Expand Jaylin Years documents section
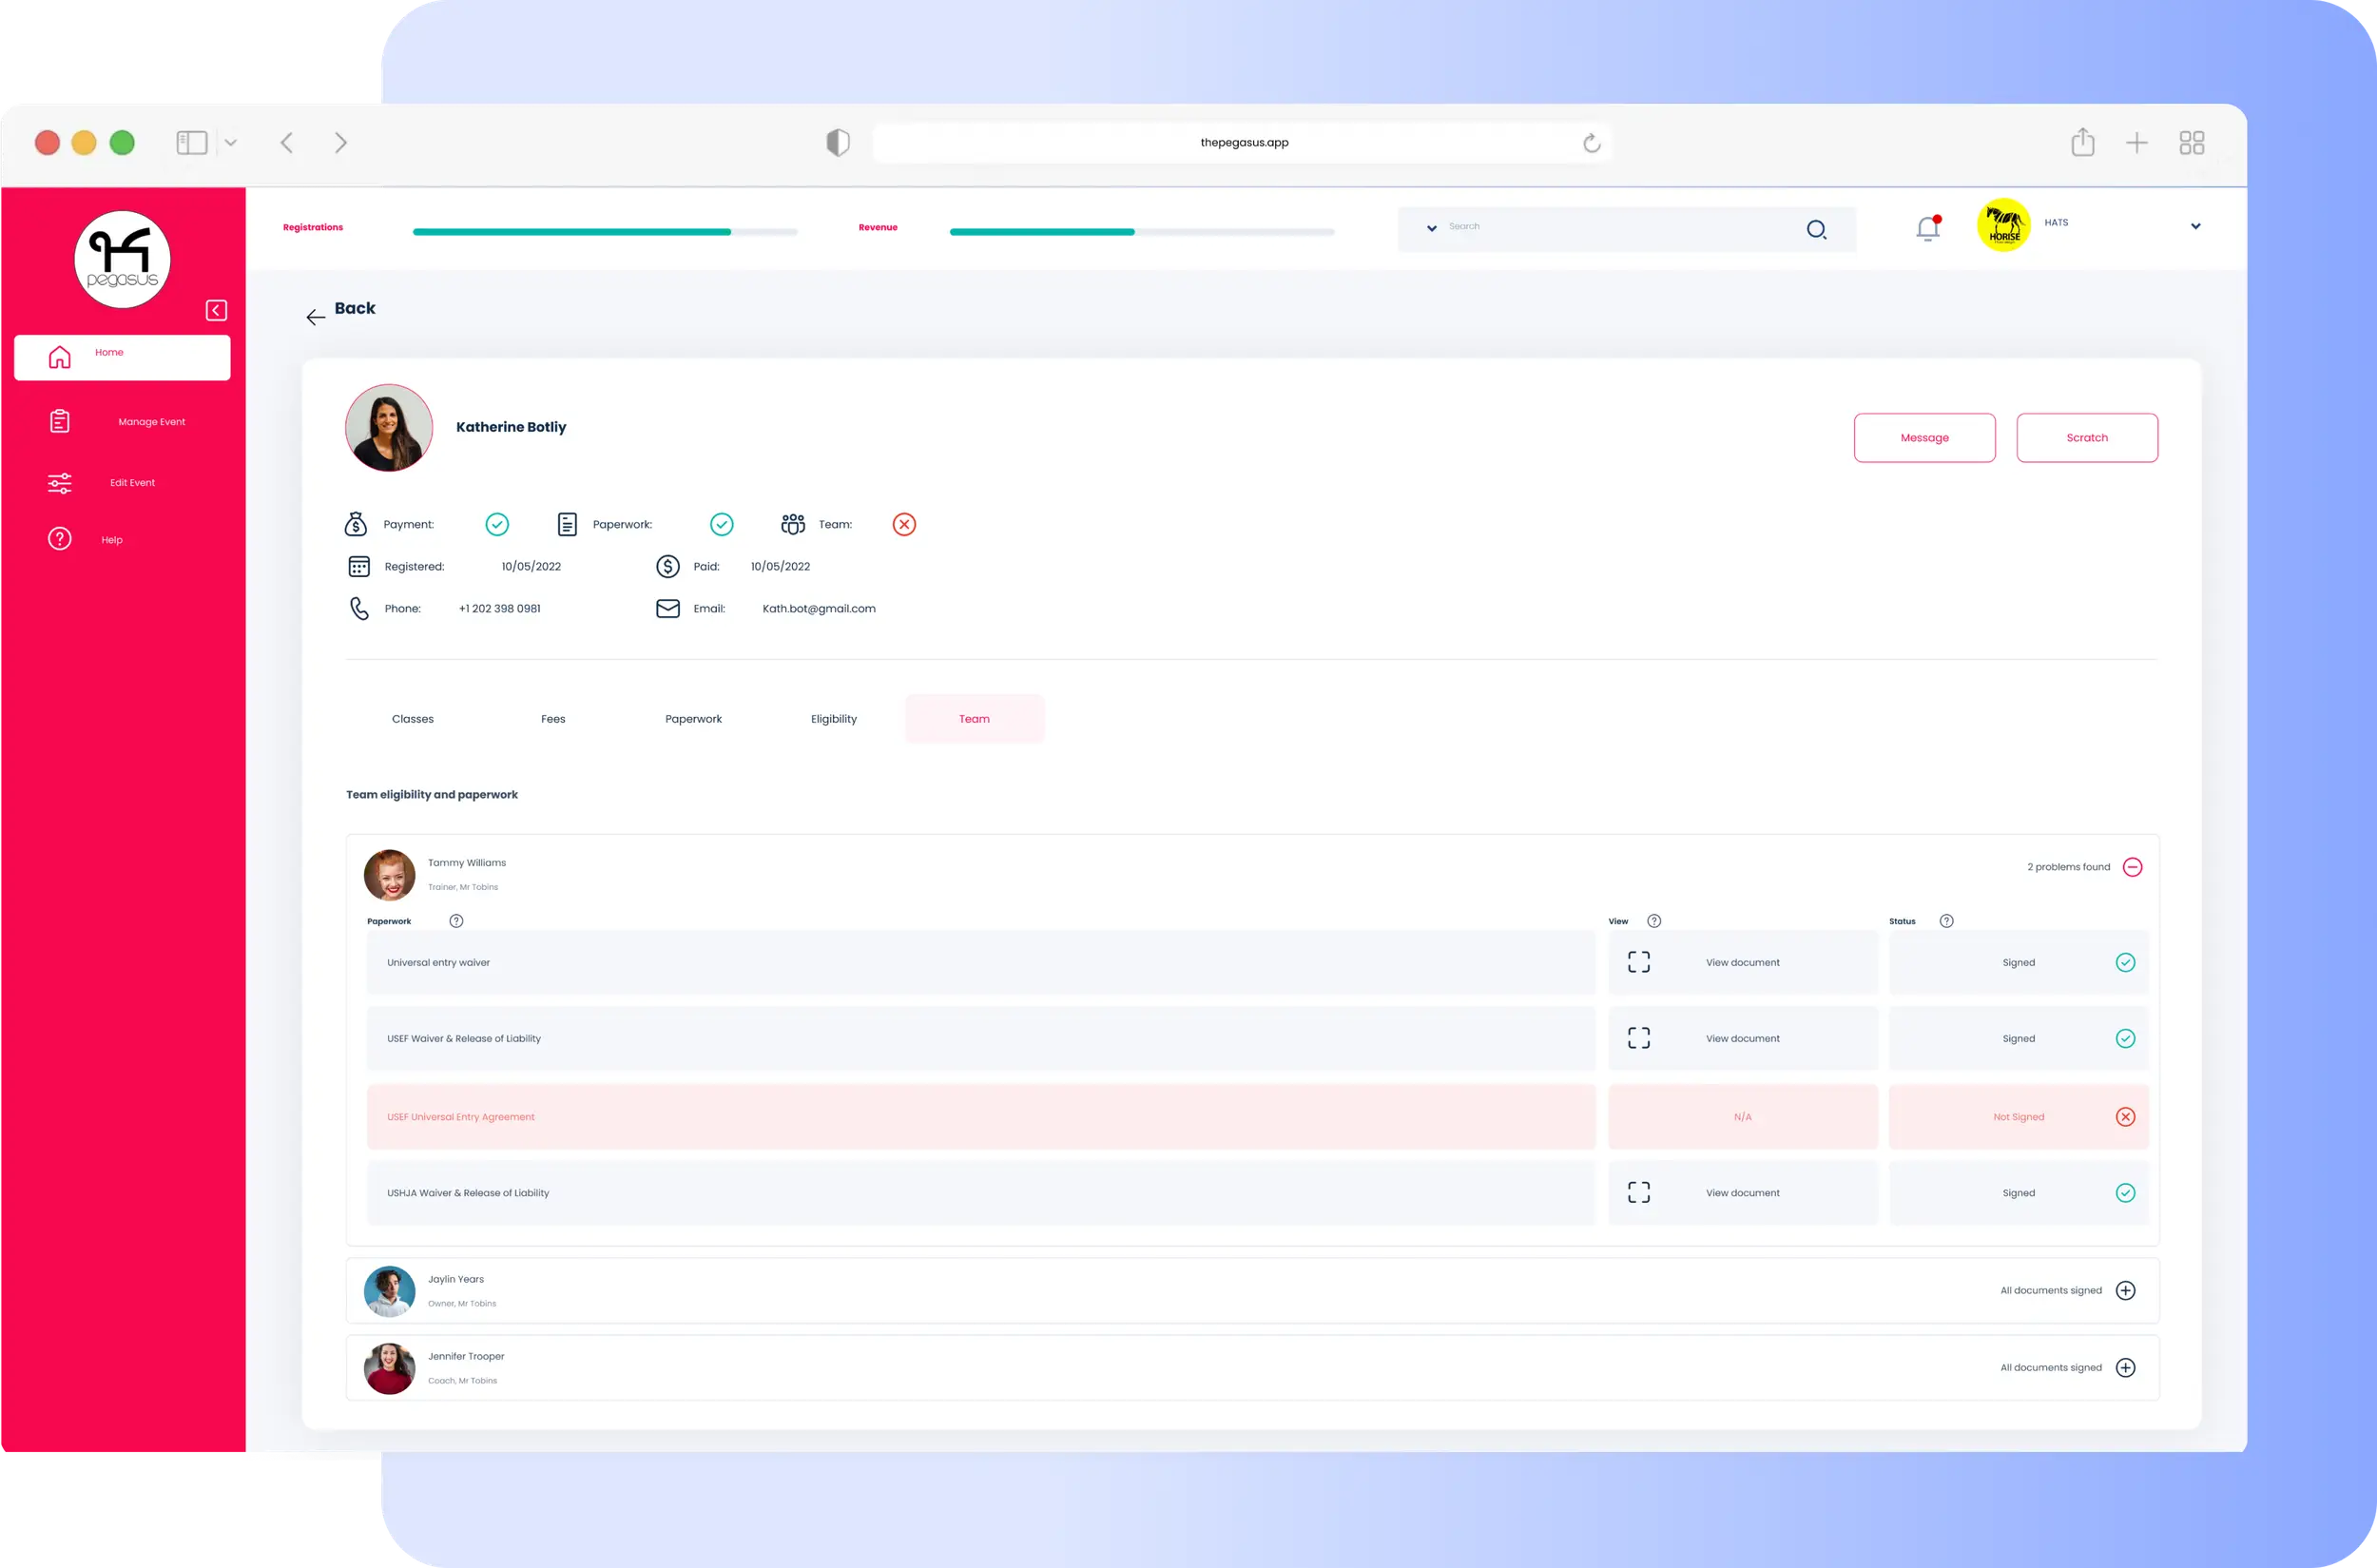The width and height of the screenshot is (2377, 1568). click(x=2125, y=1290)
